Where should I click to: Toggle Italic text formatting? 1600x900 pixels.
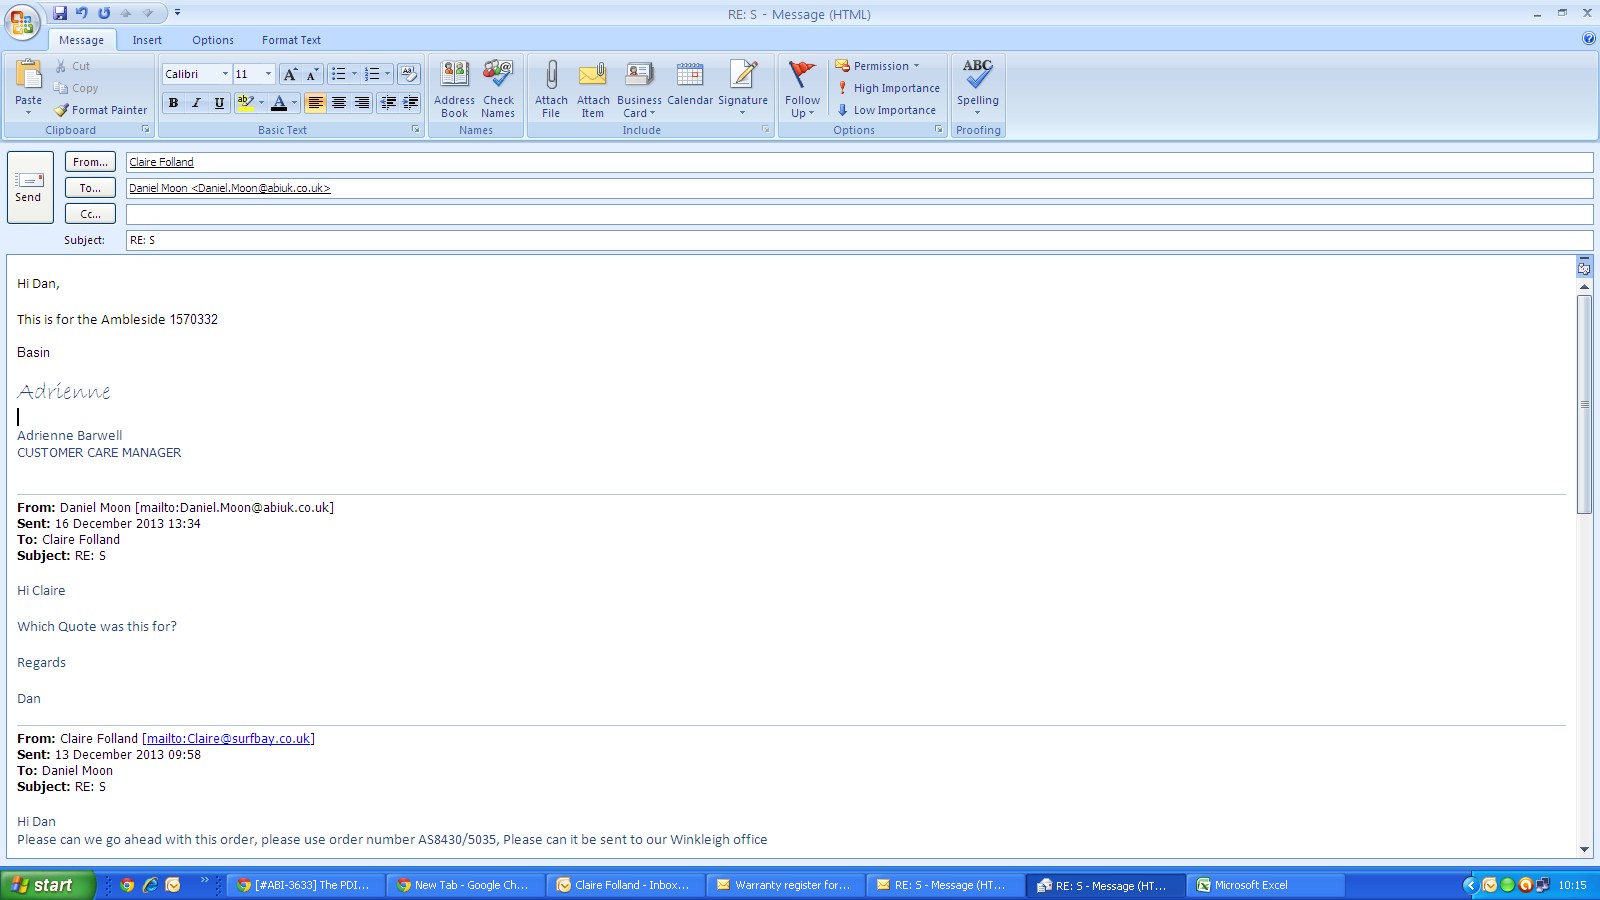point(196,103)
